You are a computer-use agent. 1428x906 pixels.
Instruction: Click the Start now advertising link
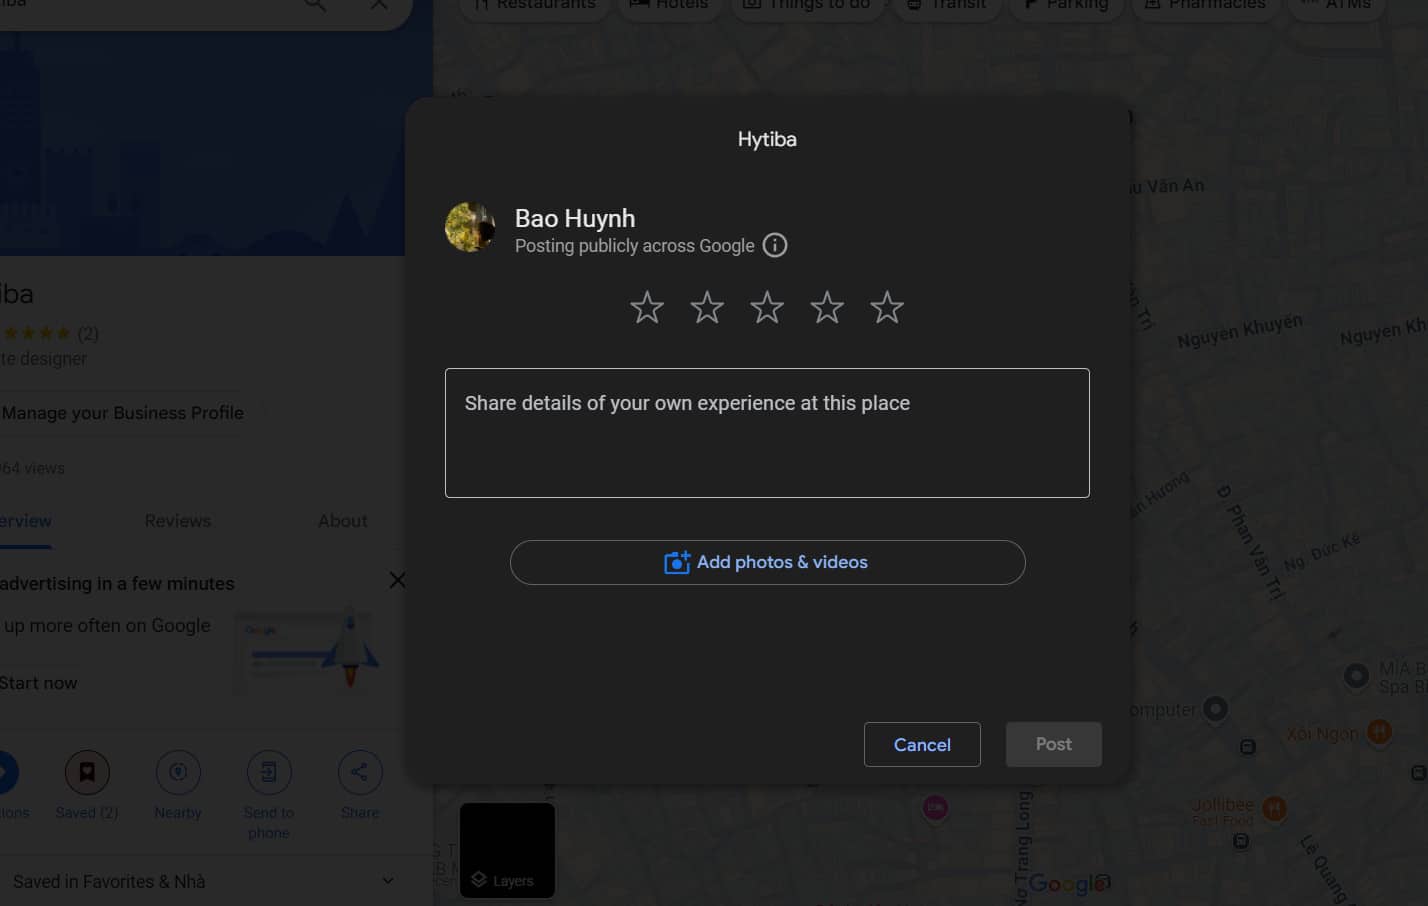coord(38,683)
